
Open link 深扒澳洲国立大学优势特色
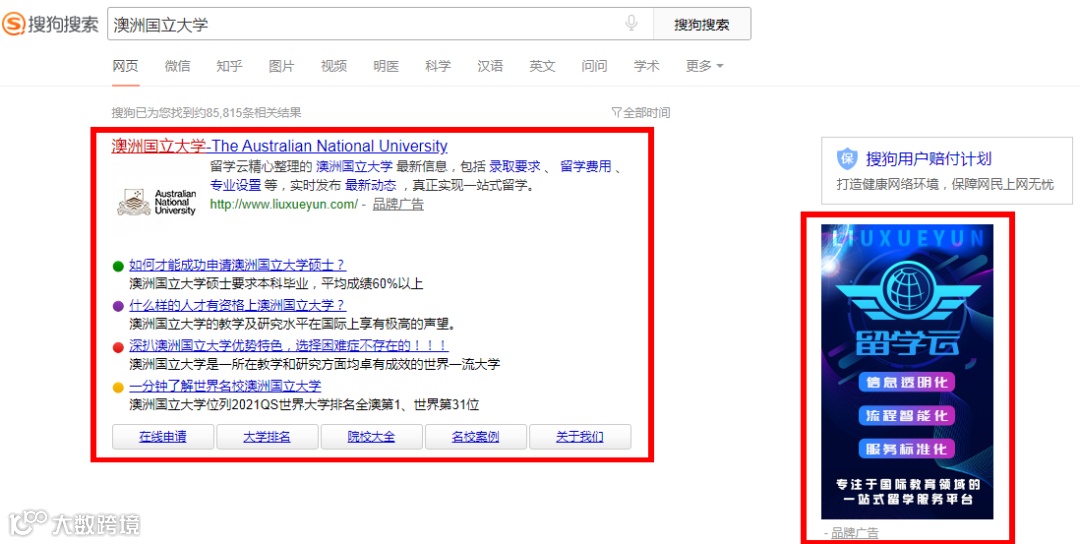coord(289,346)
